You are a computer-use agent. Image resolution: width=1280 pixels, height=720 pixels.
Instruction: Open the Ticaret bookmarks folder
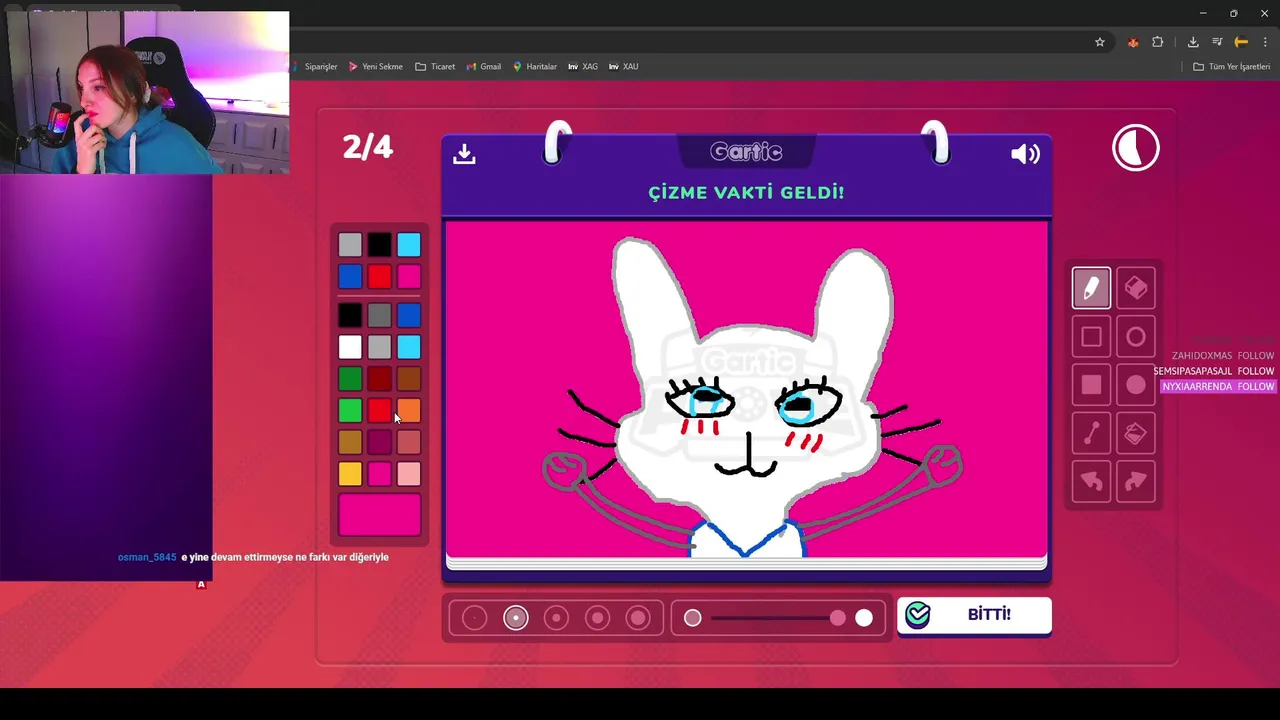435,67
